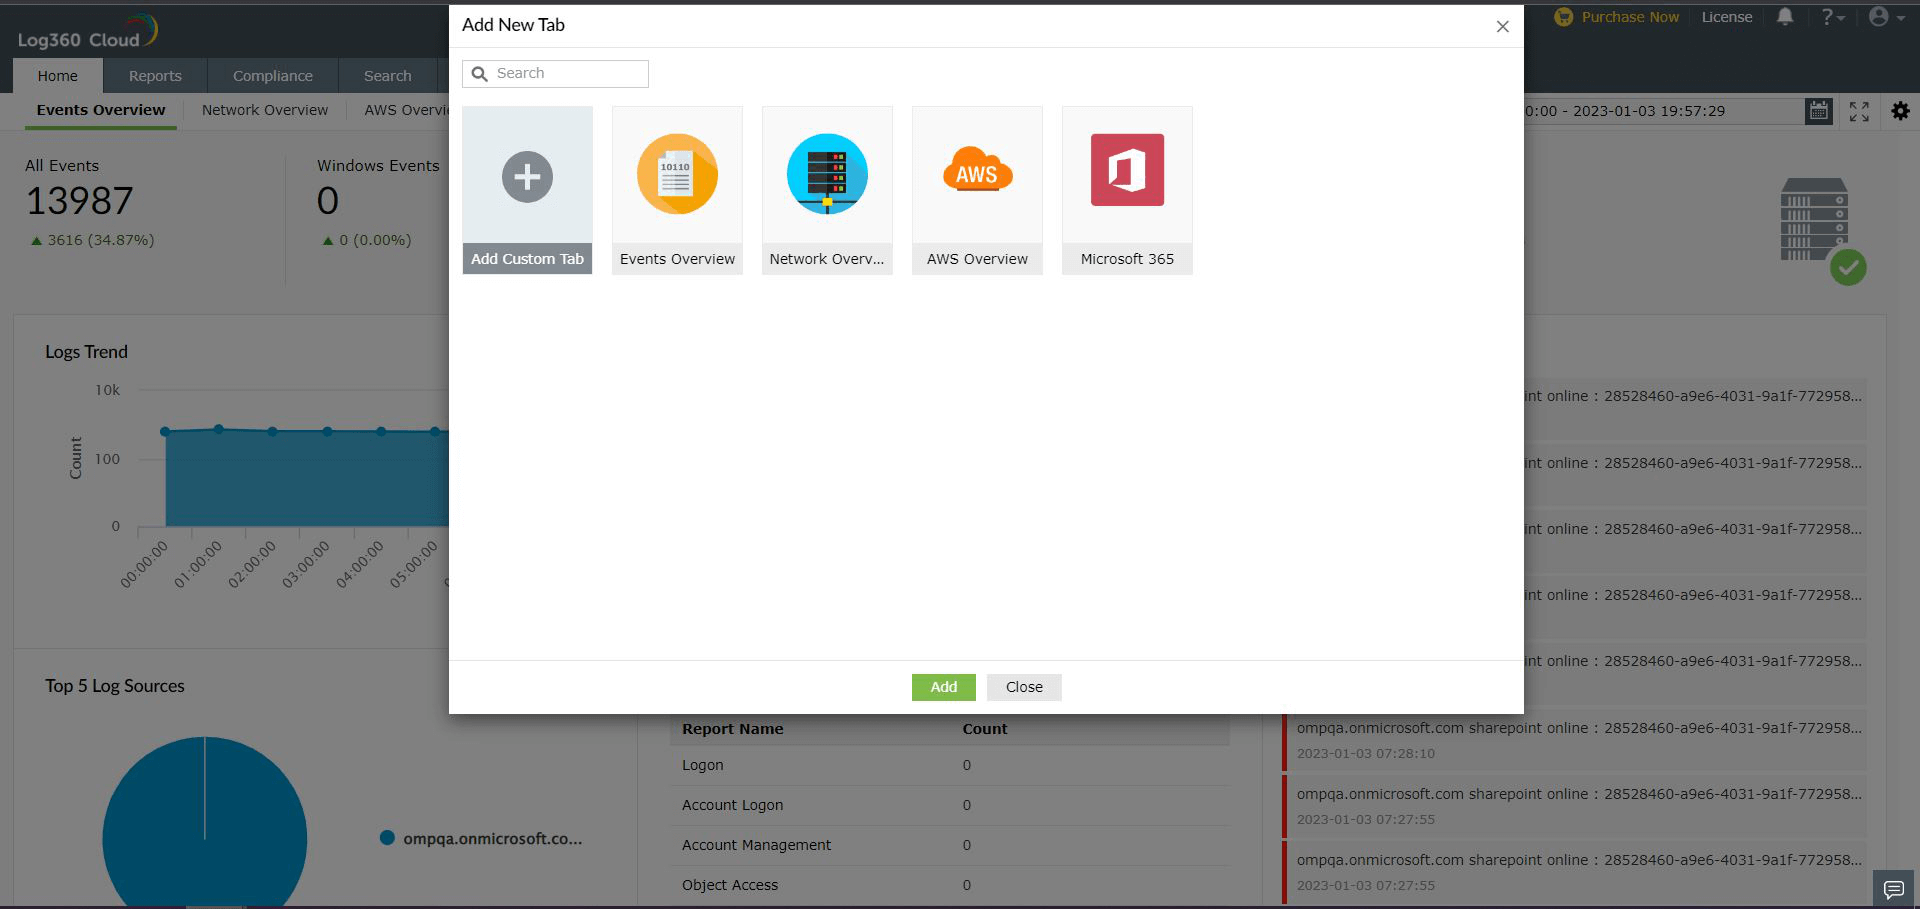Image resolution: width=1920 pixels, height=909 pixels.
Task: Open the AWS Overview dashboard tab
Action: pyautogui.click(x=406, y=110)
